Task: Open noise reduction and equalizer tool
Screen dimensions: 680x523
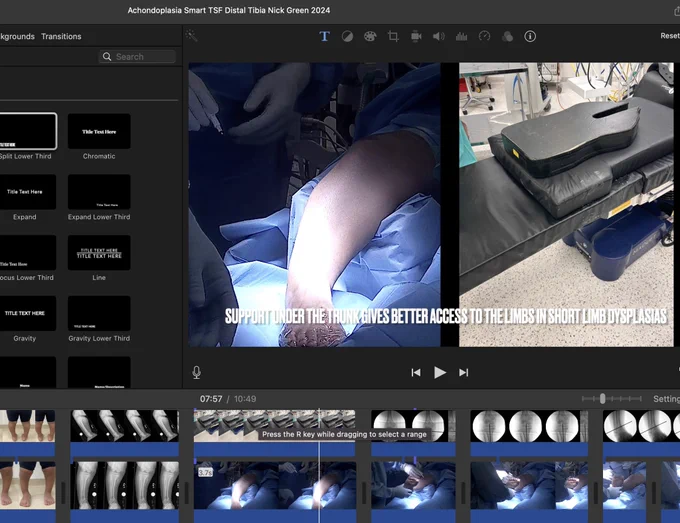Action: click(x=461, y=36)
